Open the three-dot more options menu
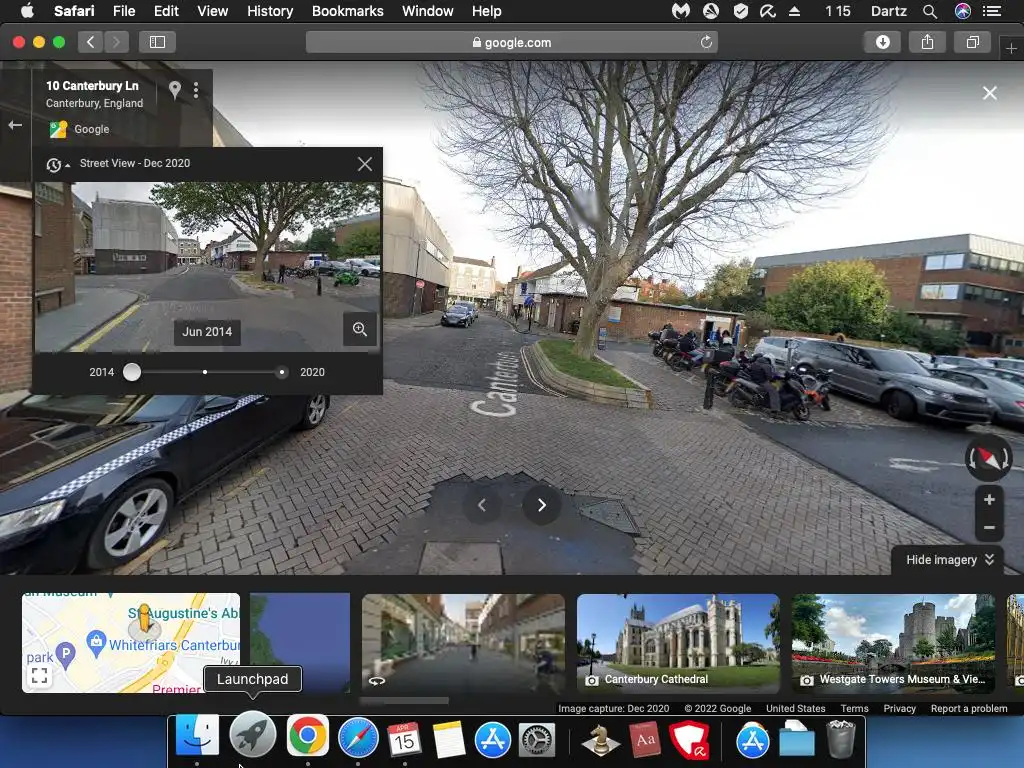Viewport: 1024px width, 768px height. pos(196,90)
